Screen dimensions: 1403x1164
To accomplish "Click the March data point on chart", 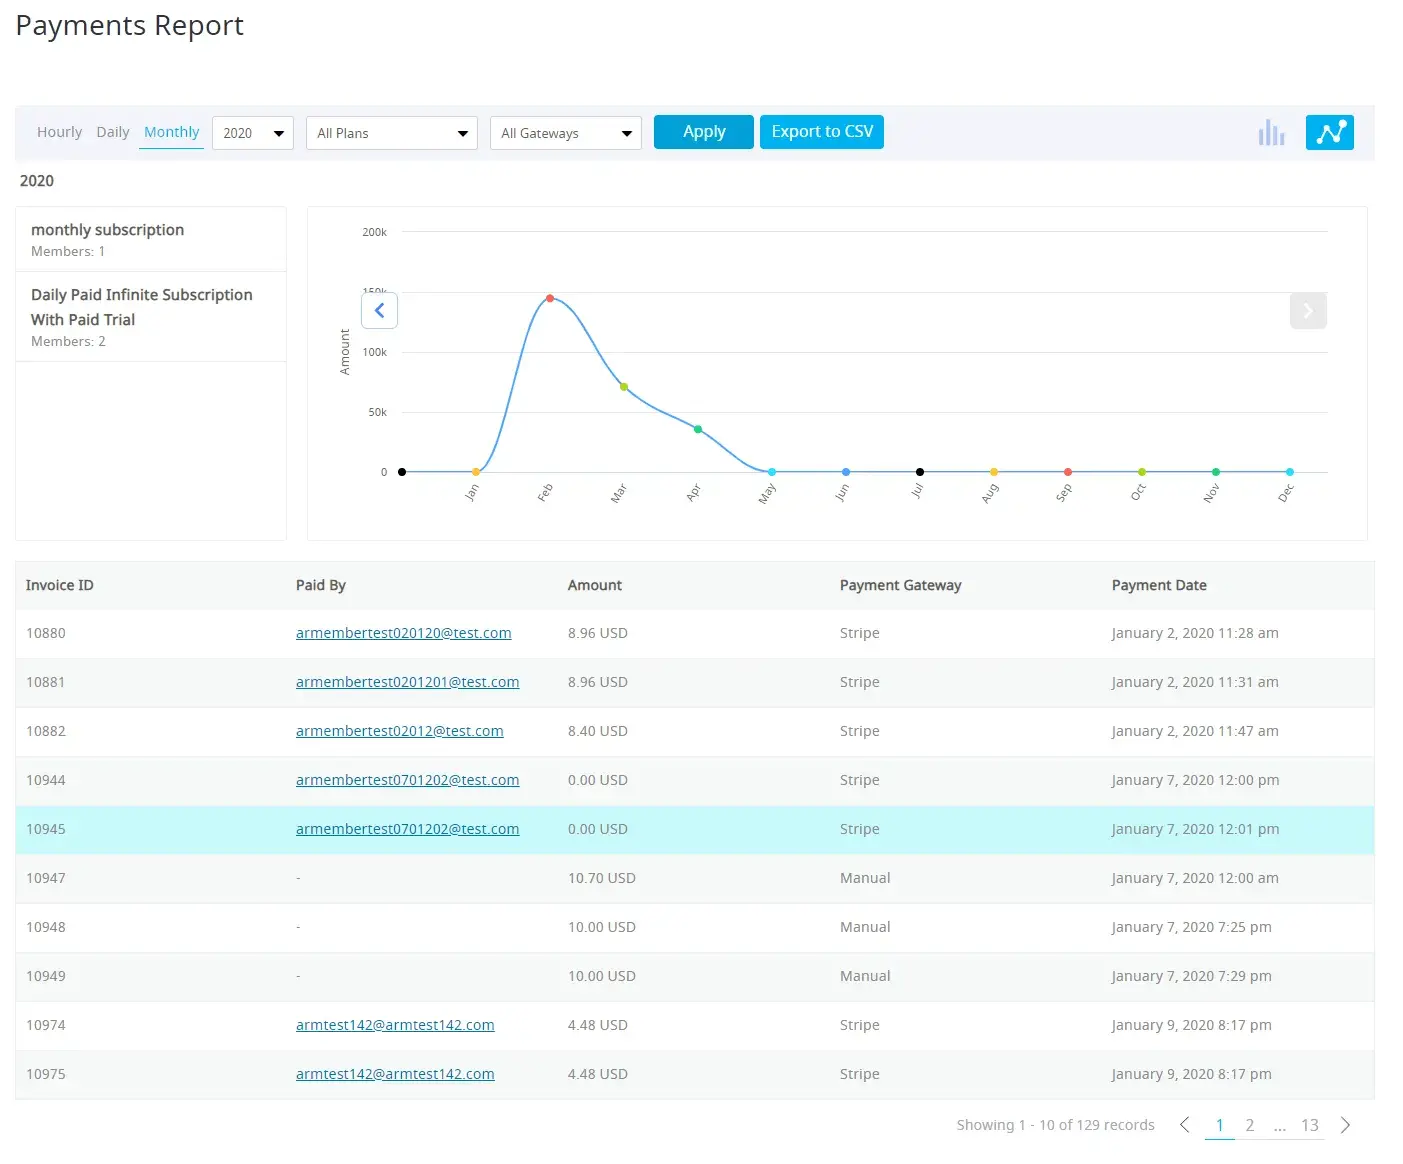I will coord(624,387).
